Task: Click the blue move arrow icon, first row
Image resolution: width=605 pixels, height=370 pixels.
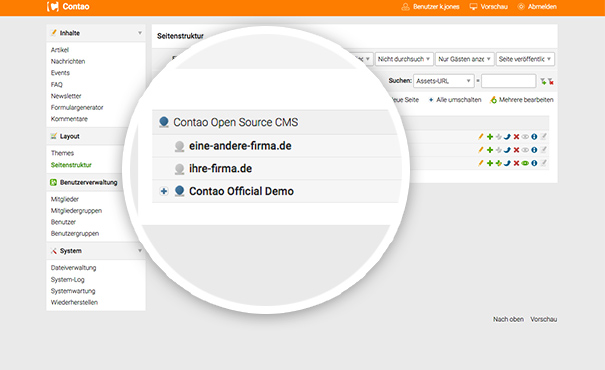Action: coord(507,137)
